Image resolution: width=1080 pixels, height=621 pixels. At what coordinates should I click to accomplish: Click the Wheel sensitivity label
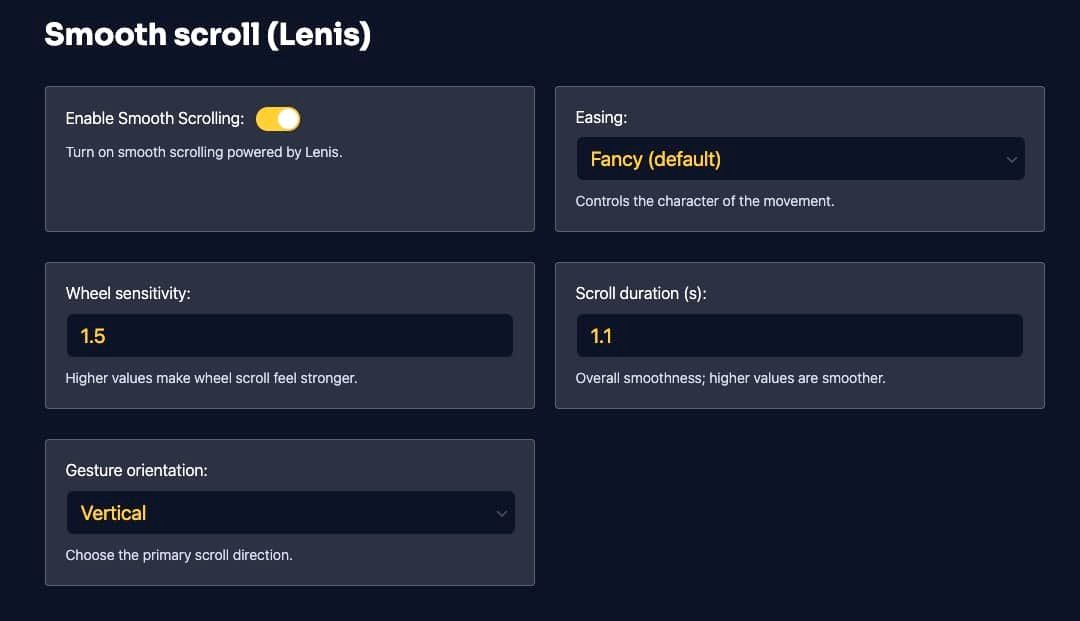[128, 293]
